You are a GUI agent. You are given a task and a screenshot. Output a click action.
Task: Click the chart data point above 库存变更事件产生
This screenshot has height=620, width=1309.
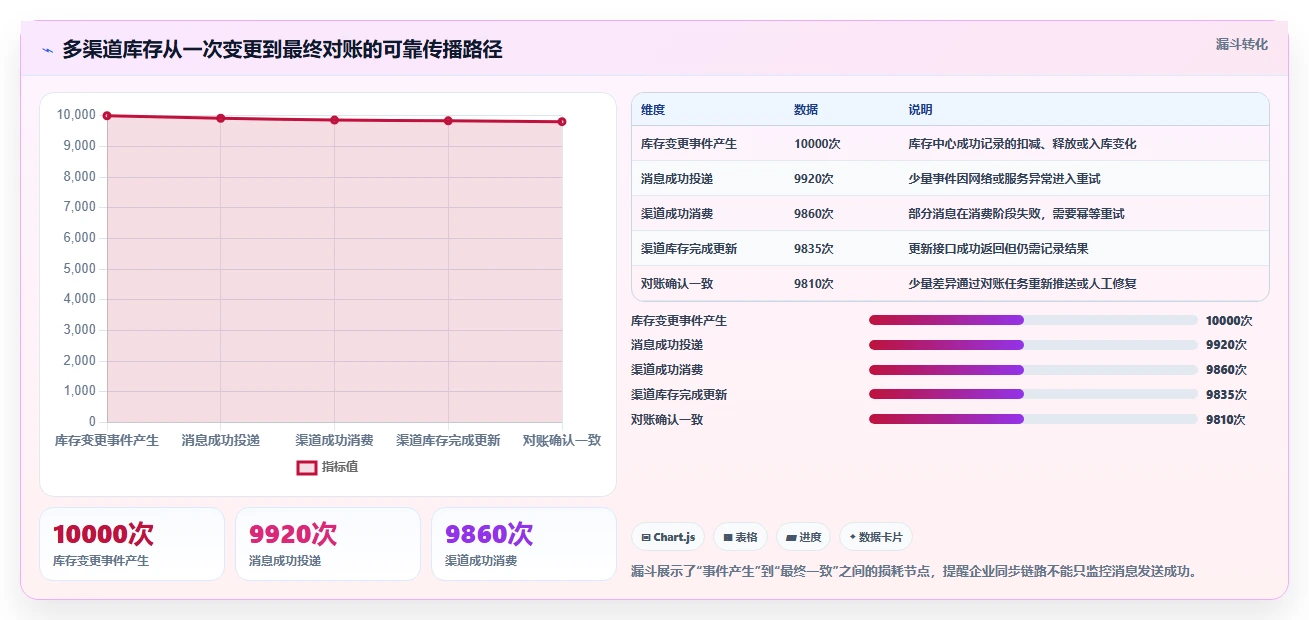click(107, 116)
